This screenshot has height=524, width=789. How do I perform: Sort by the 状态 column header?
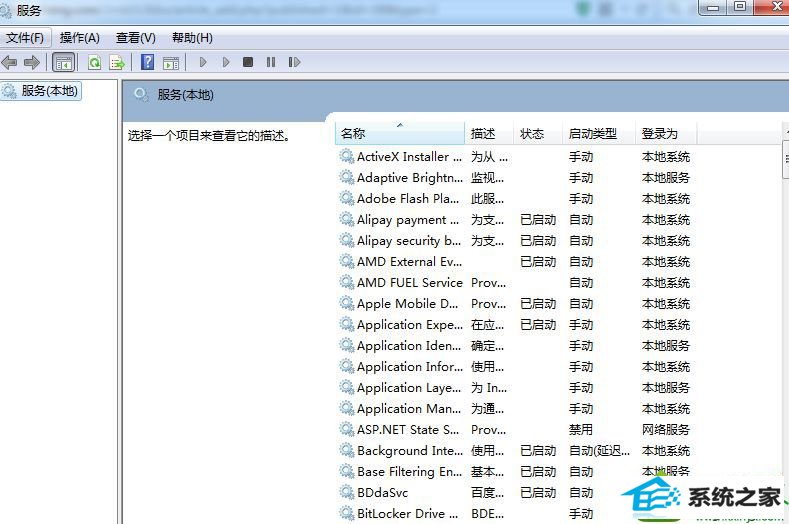(x=537, y=133)
